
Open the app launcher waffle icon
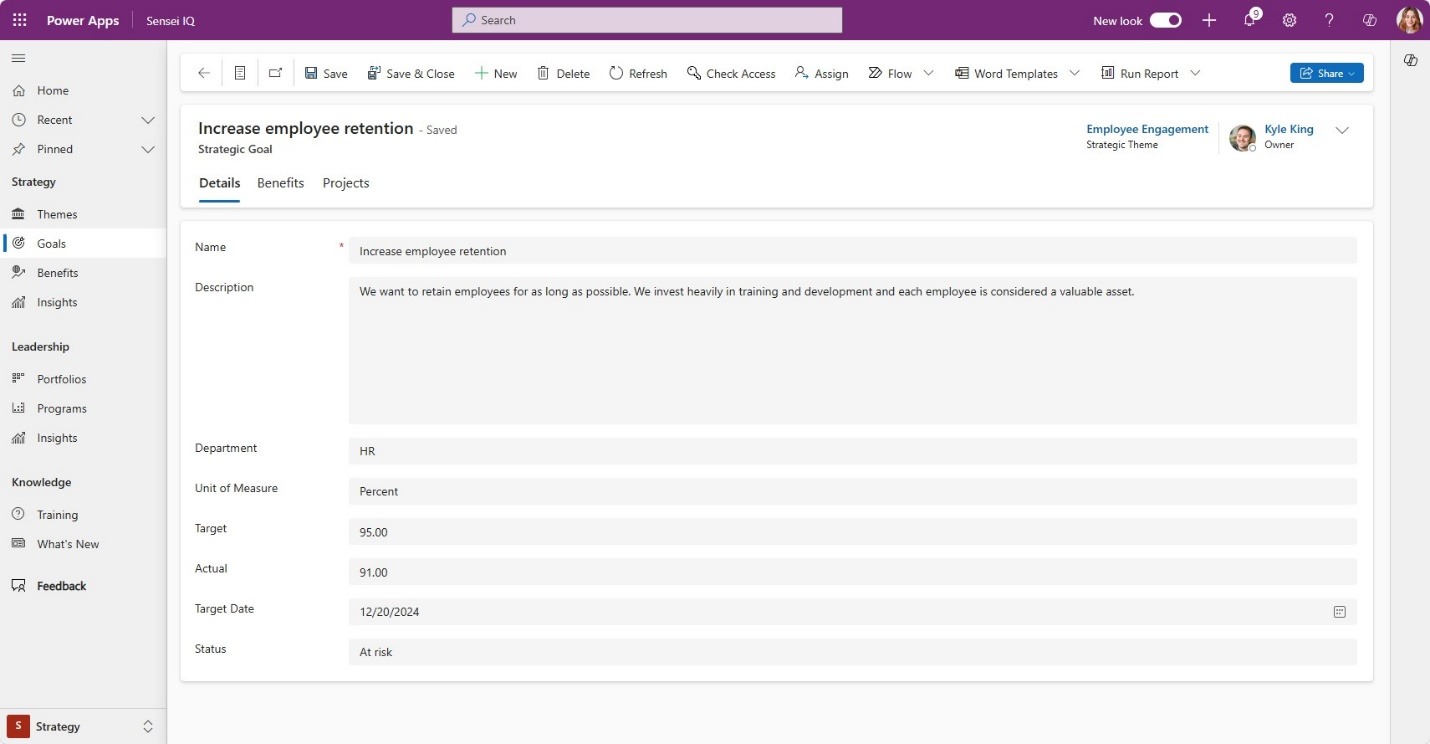[x=19, y=20]
